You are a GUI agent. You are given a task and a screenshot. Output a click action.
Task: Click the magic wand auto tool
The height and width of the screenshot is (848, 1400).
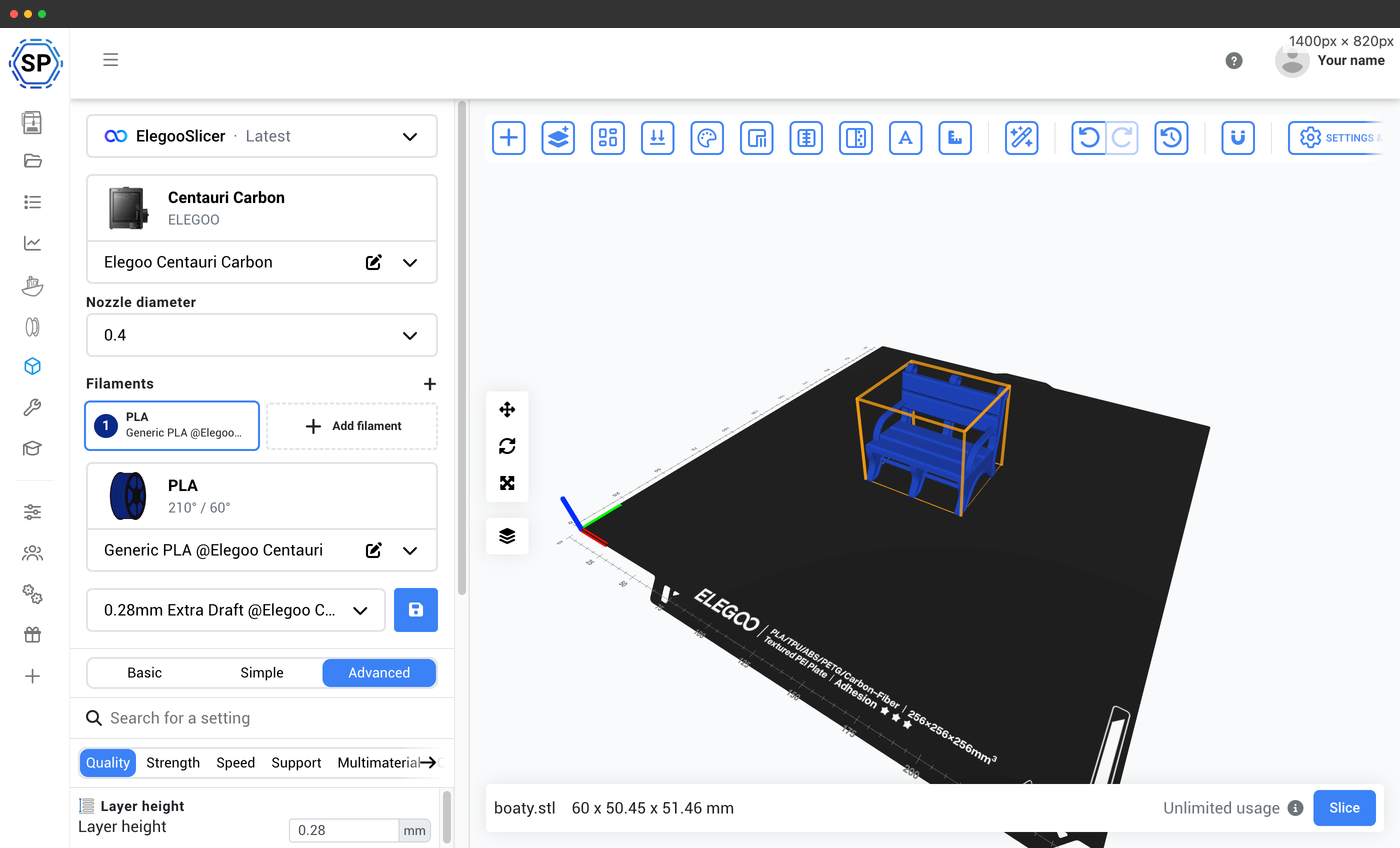[1021, 138]
